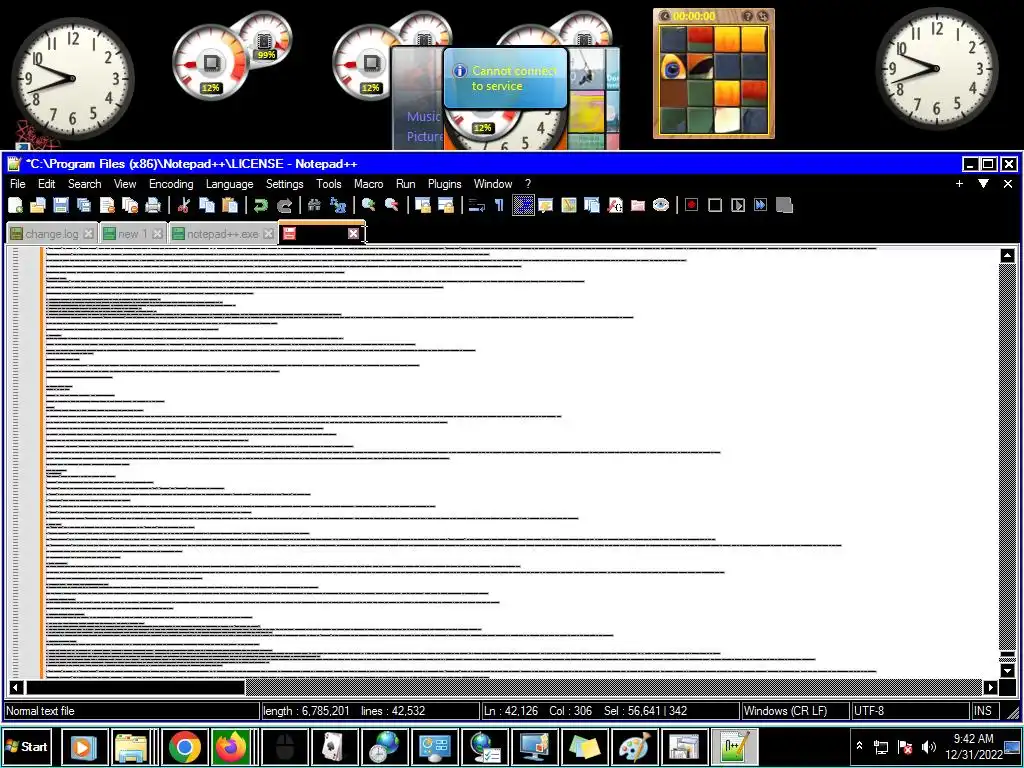Open the Language menu
Image resolution: width=1024 pixels, height=768 pixels.
[x=229, y=184]
